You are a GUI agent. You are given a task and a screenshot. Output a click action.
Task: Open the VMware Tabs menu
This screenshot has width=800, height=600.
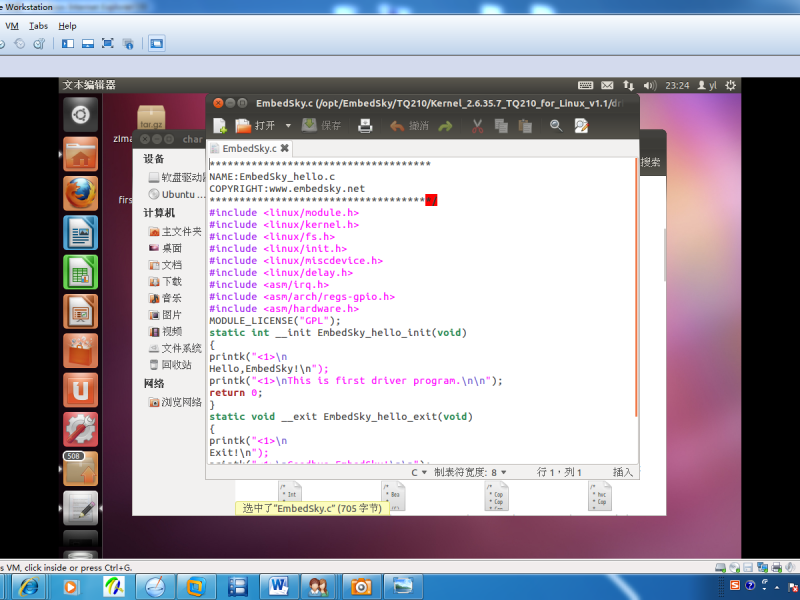click(38, 26)
